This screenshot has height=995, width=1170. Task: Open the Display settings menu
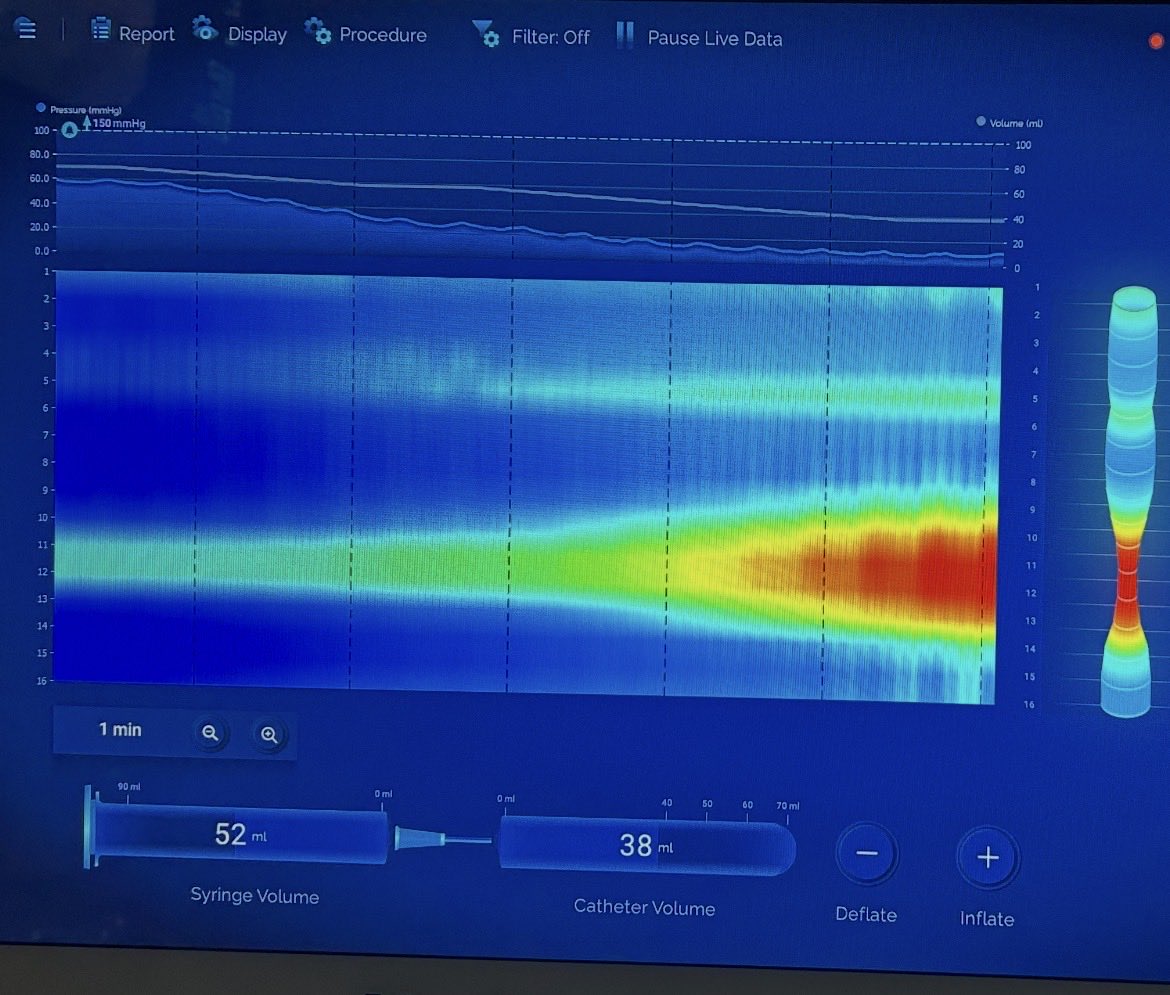point(240,33)
